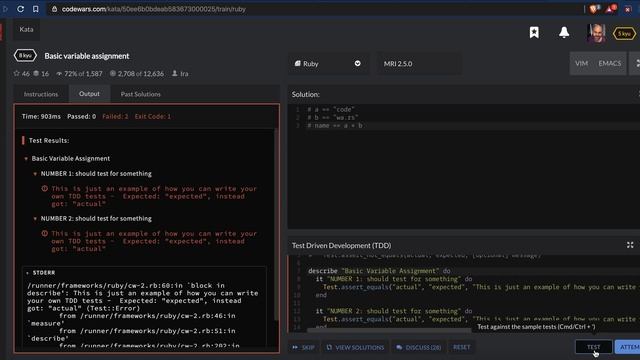This screenshot has height=360, width=640.
Task: Click the Reset button
Action: click(x=461, y=347)
